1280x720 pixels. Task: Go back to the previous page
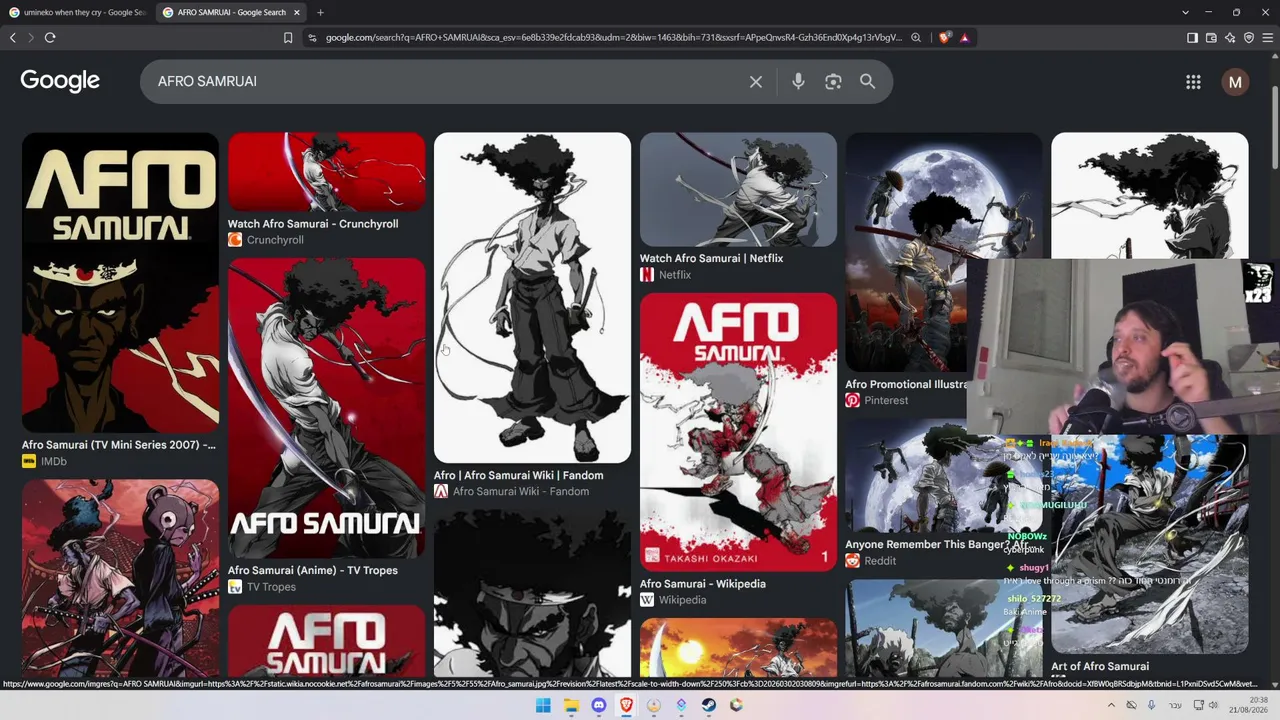pos(12,38)
